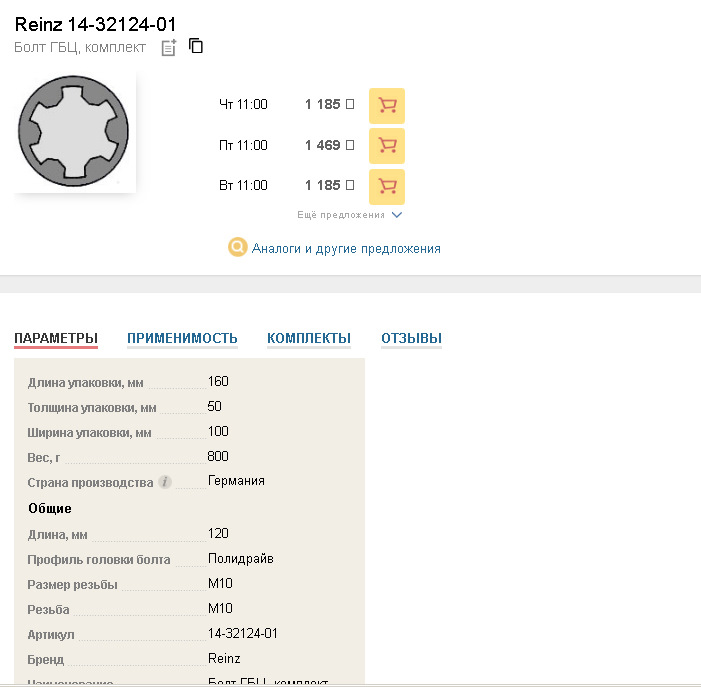Switch to the ПРИМЕНИМОСТЬ tab

point(182,338)
